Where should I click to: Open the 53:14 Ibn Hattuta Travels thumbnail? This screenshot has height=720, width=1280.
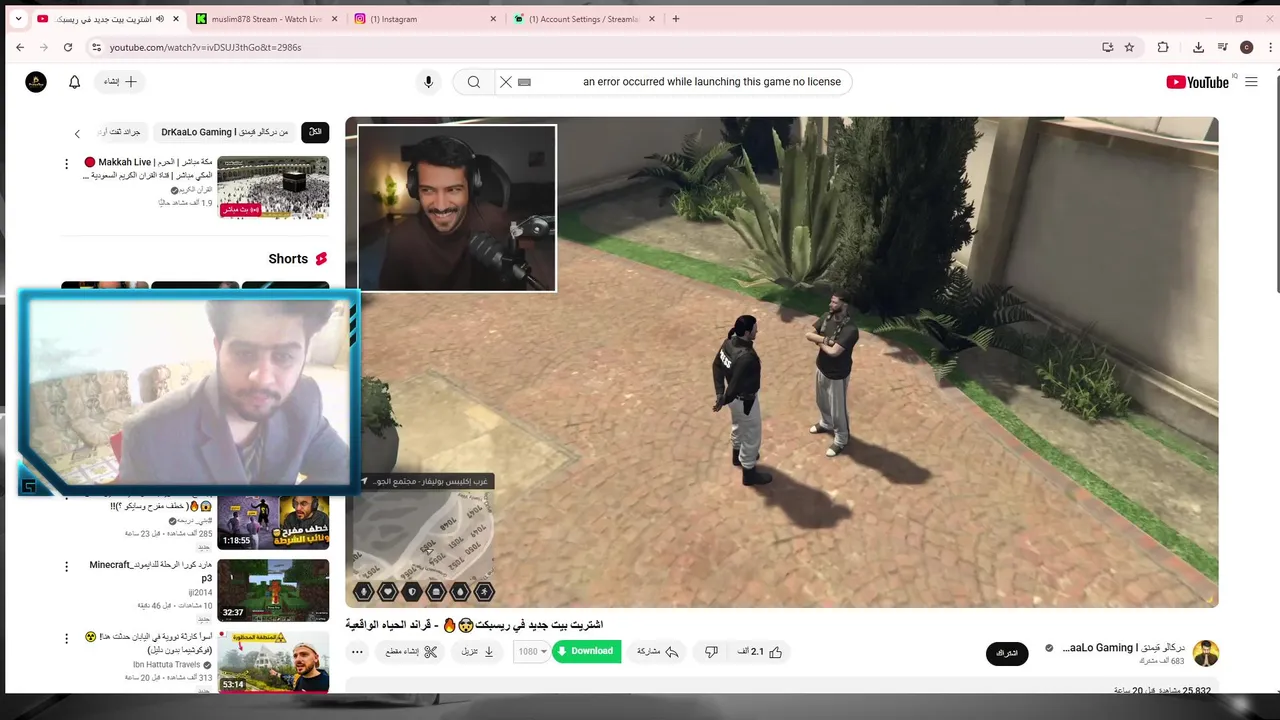[x=273, y=661]
